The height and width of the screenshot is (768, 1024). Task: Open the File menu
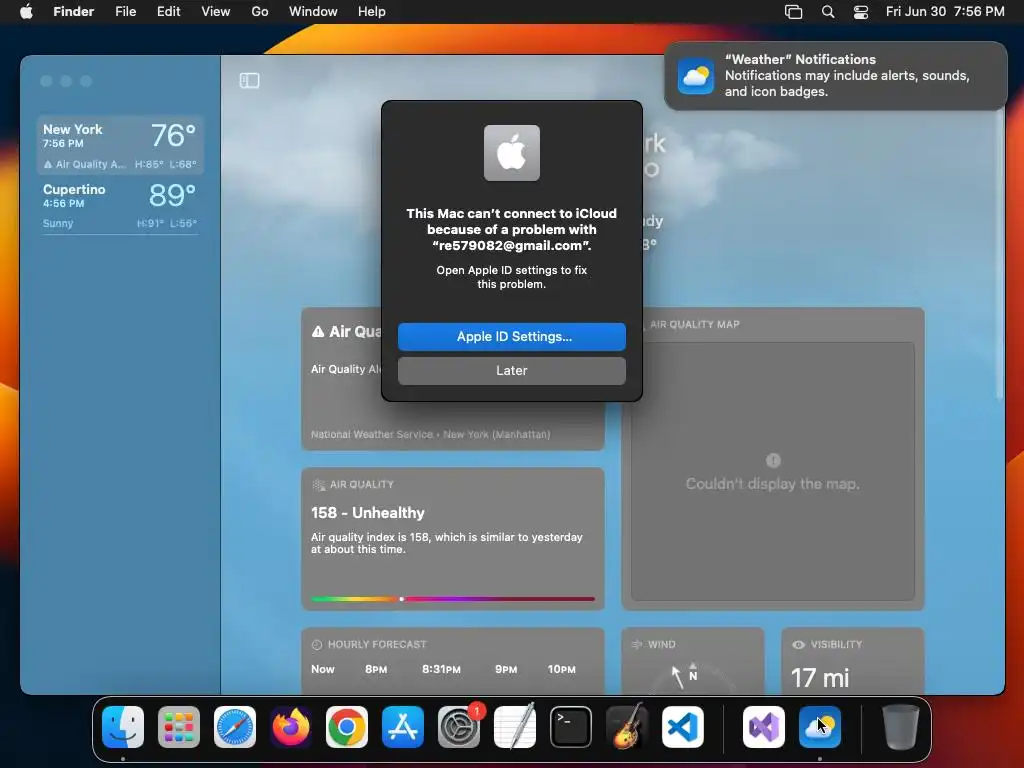pyautogui.click(x=125, y=12)
